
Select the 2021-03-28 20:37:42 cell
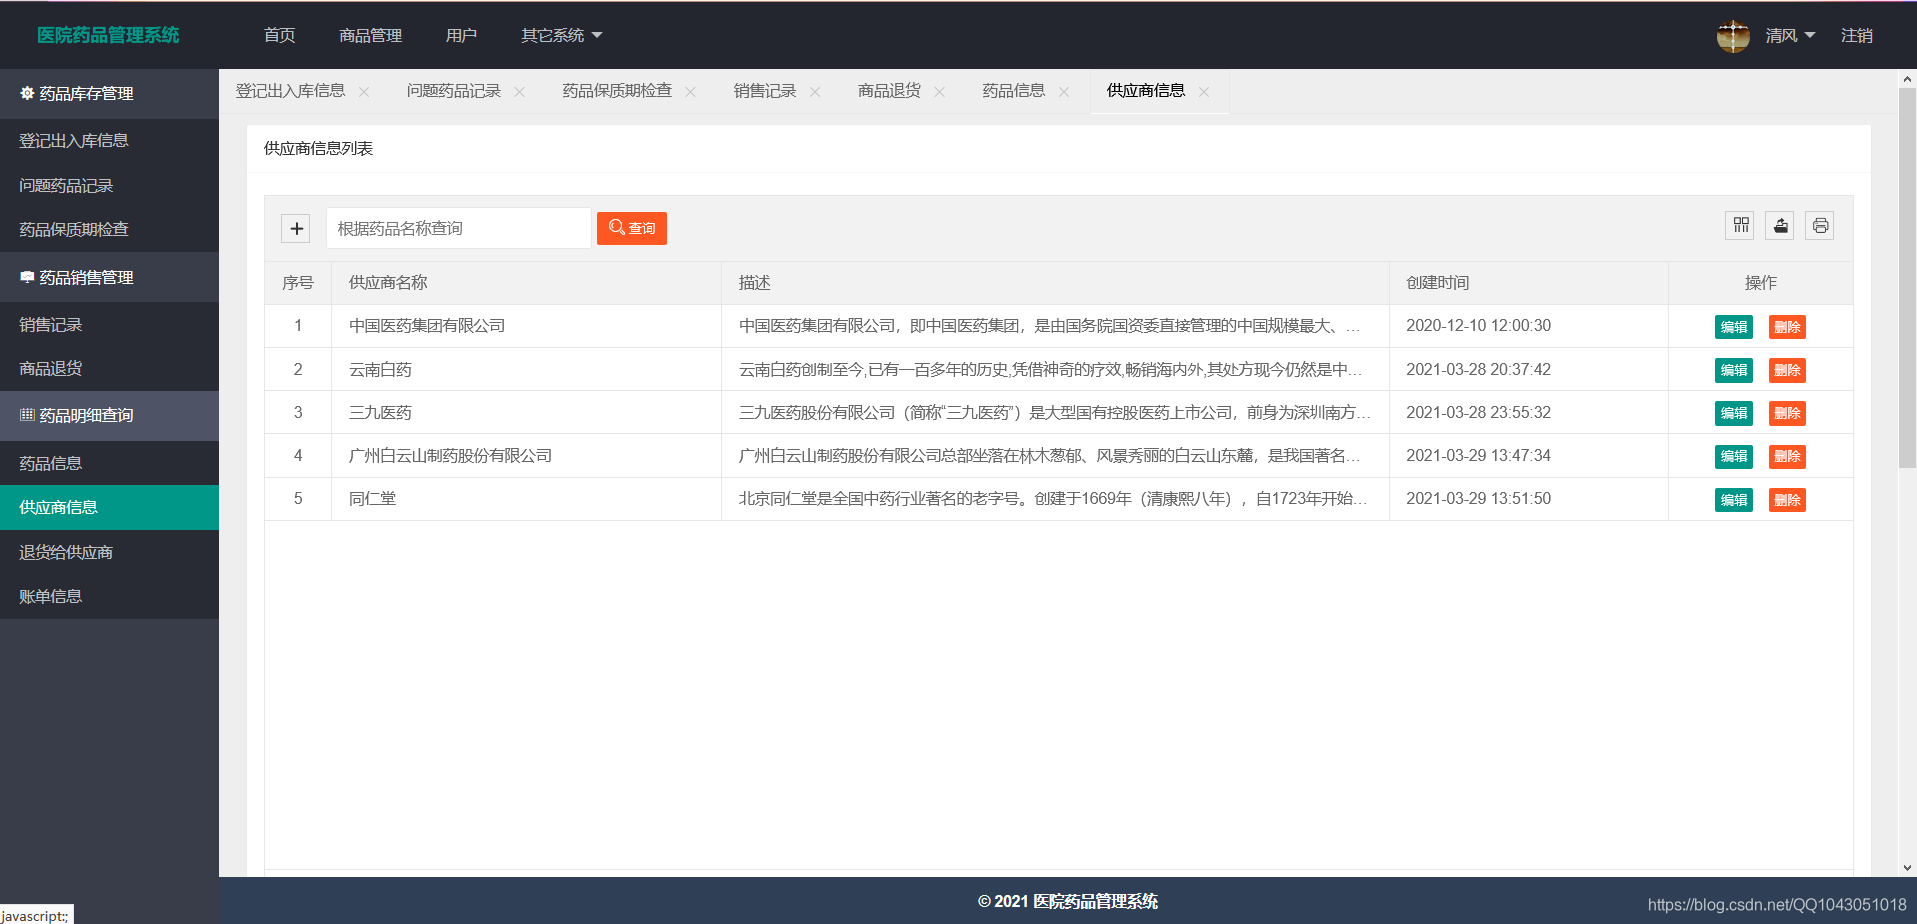pos(1528,370)
